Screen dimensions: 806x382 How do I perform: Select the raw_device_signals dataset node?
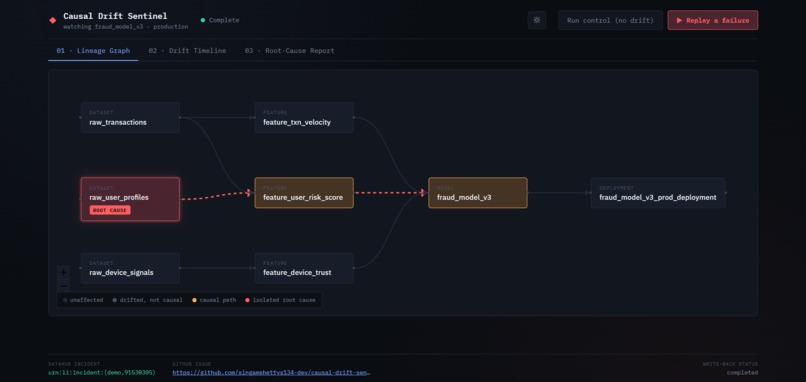click(x=130, y=268)
